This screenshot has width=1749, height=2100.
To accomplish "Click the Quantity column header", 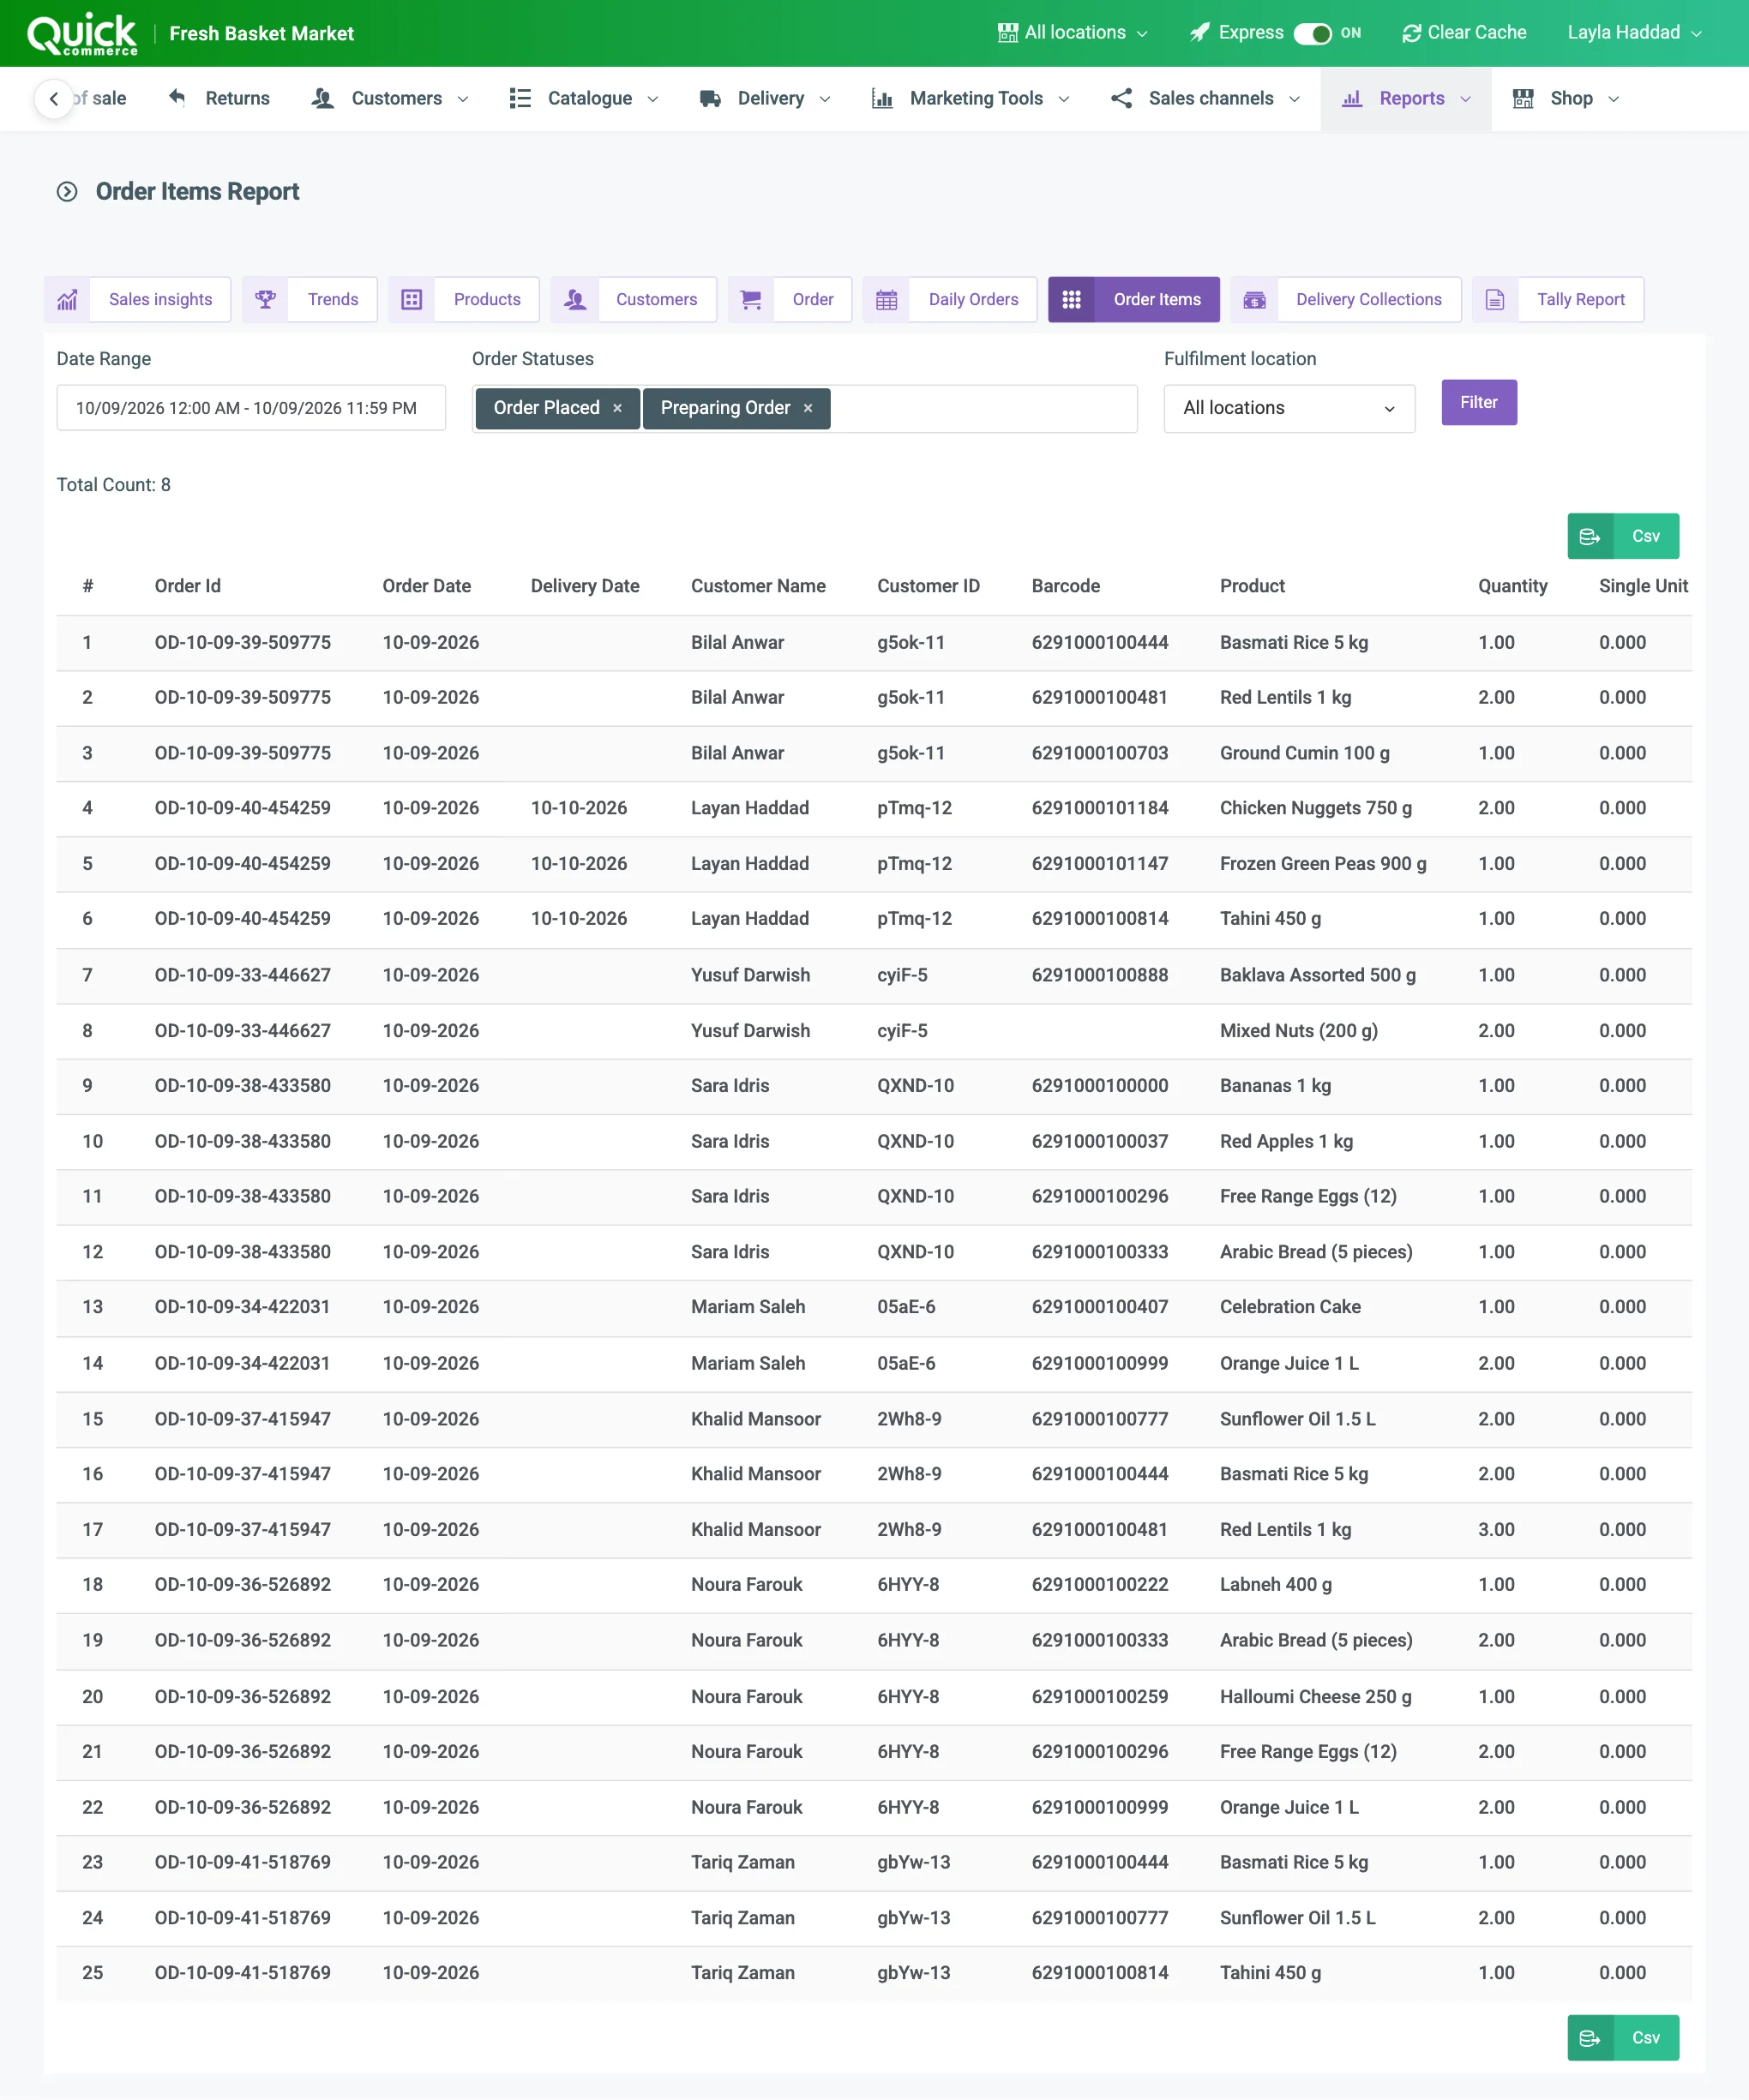I will point(1512,586).
